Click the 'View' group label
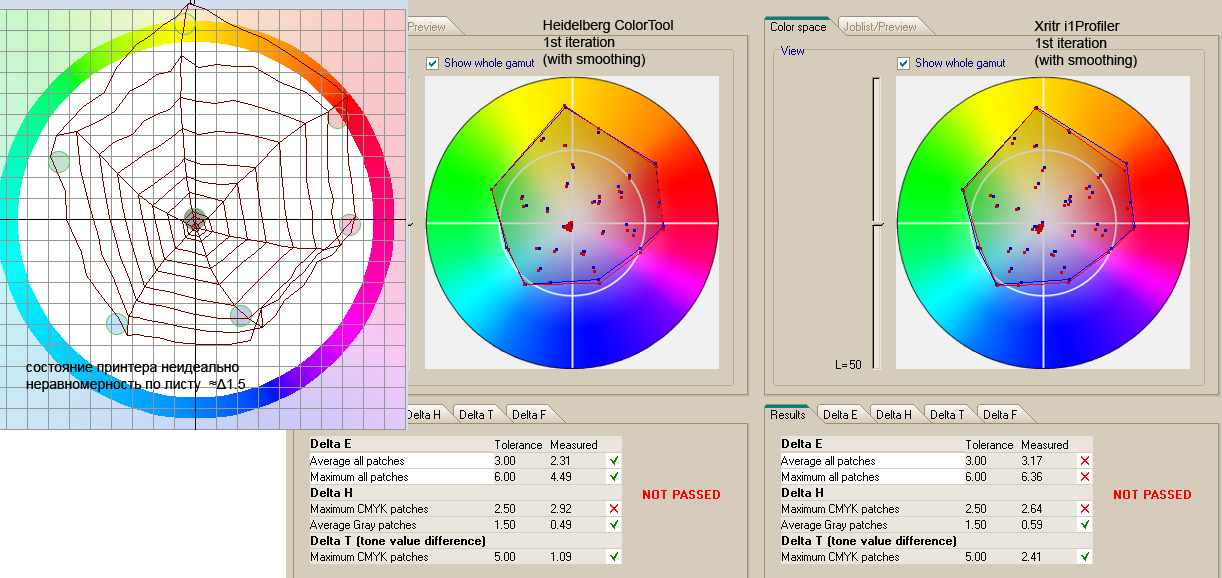 [792, 50]
